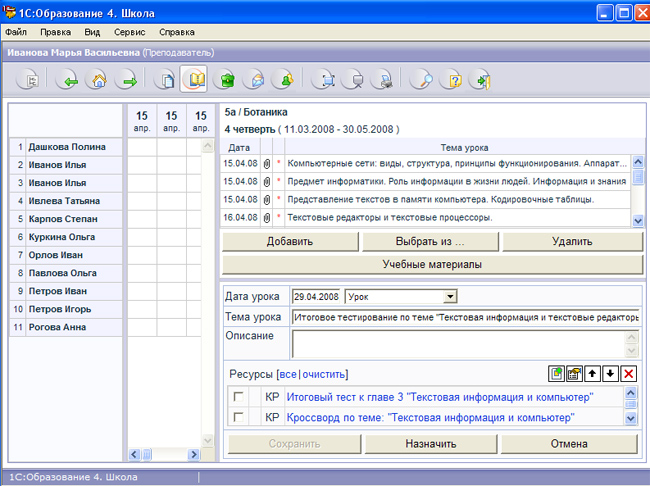
Task: Click the Тема урока text field
Action: pyautogui.click(x=466, y=317)
